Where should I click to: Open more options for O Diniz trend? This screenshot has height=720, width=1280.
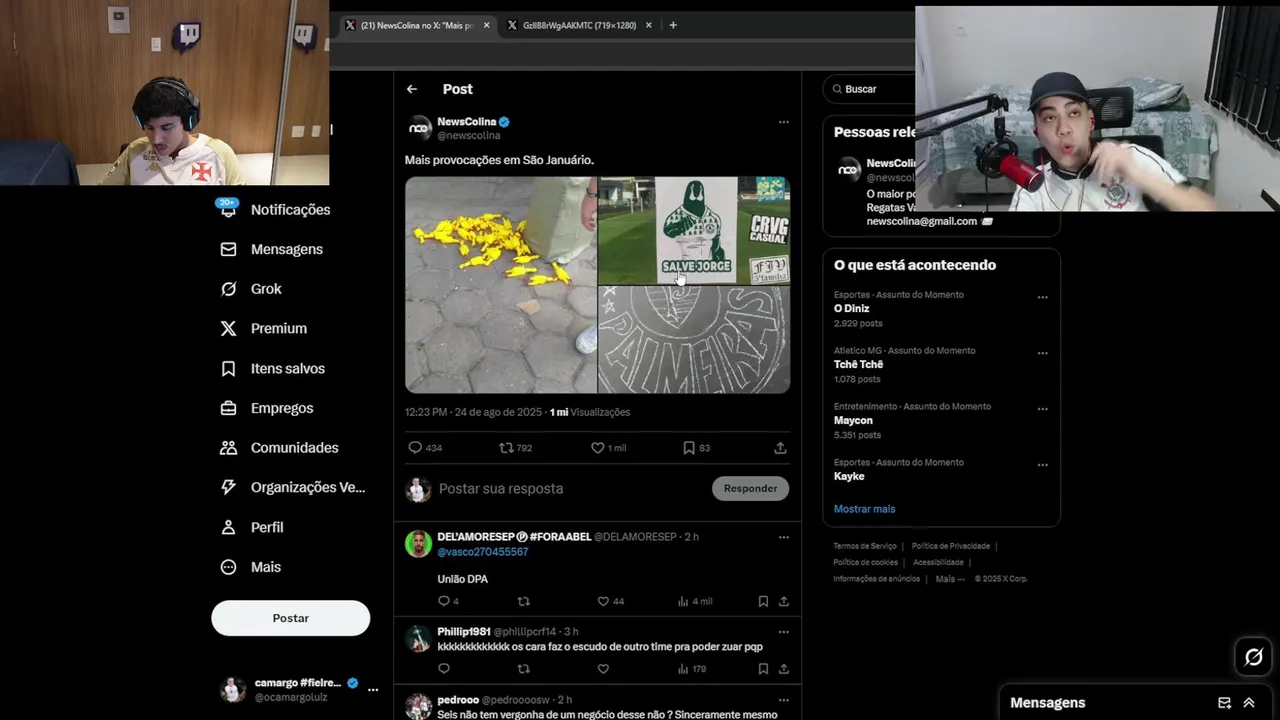pyautogui.click(x=1042, y=297)
